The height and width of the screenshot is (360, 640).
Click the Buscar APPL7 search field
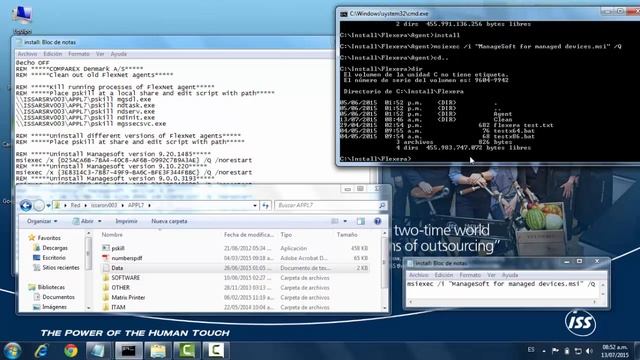[327, 205]
